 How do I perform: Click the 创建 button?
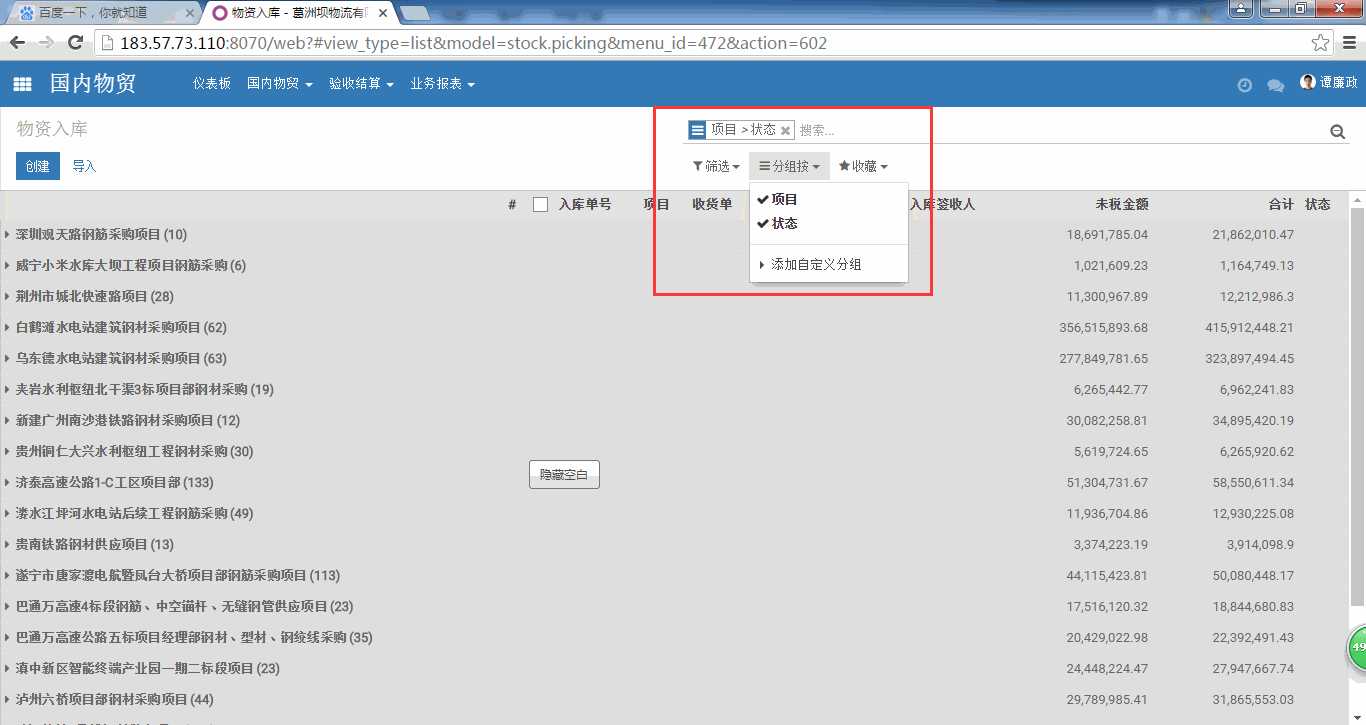click(x=38, y=166)
